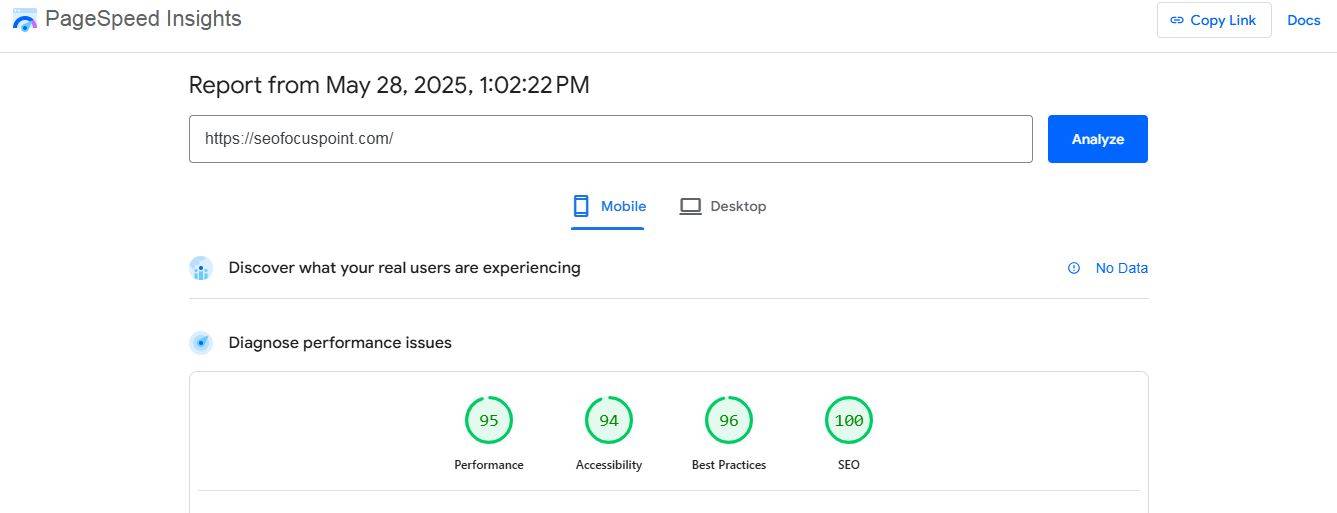Click the Diagnose performance issues section icon
1337x513 pixels.
coord(201,343)
